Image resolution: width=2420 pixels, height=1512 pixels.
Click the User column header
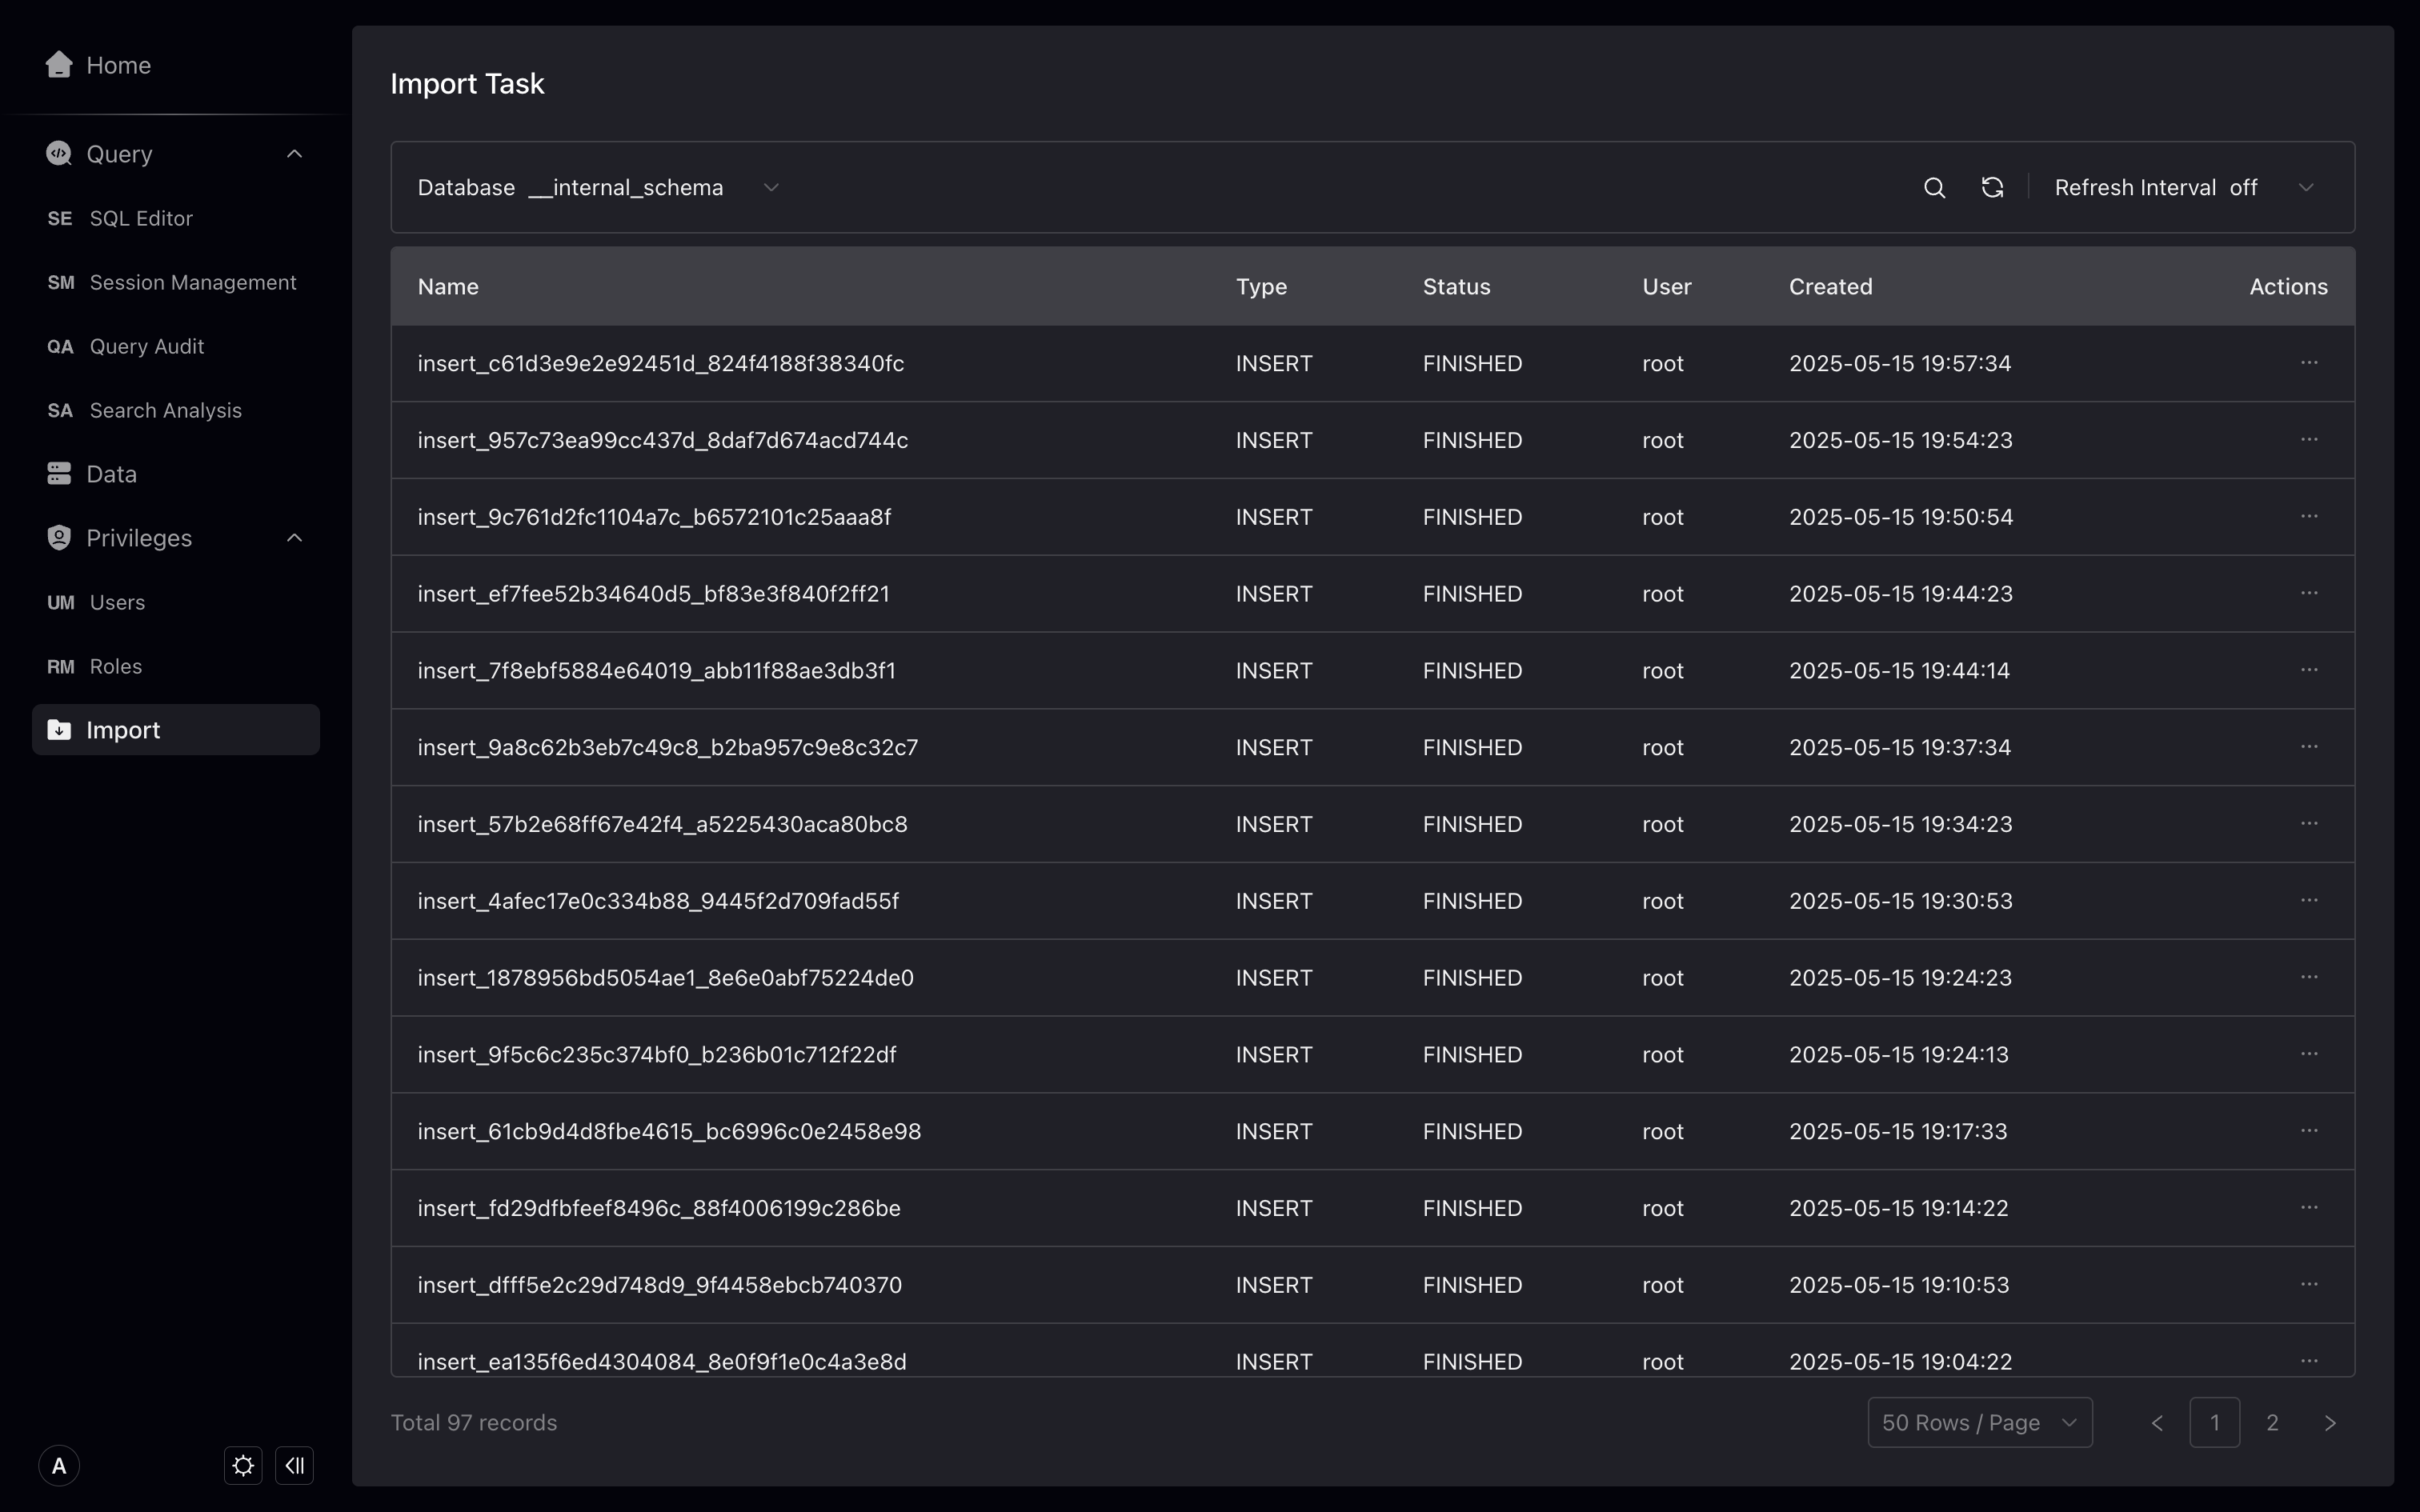[x=1666, y=287]
